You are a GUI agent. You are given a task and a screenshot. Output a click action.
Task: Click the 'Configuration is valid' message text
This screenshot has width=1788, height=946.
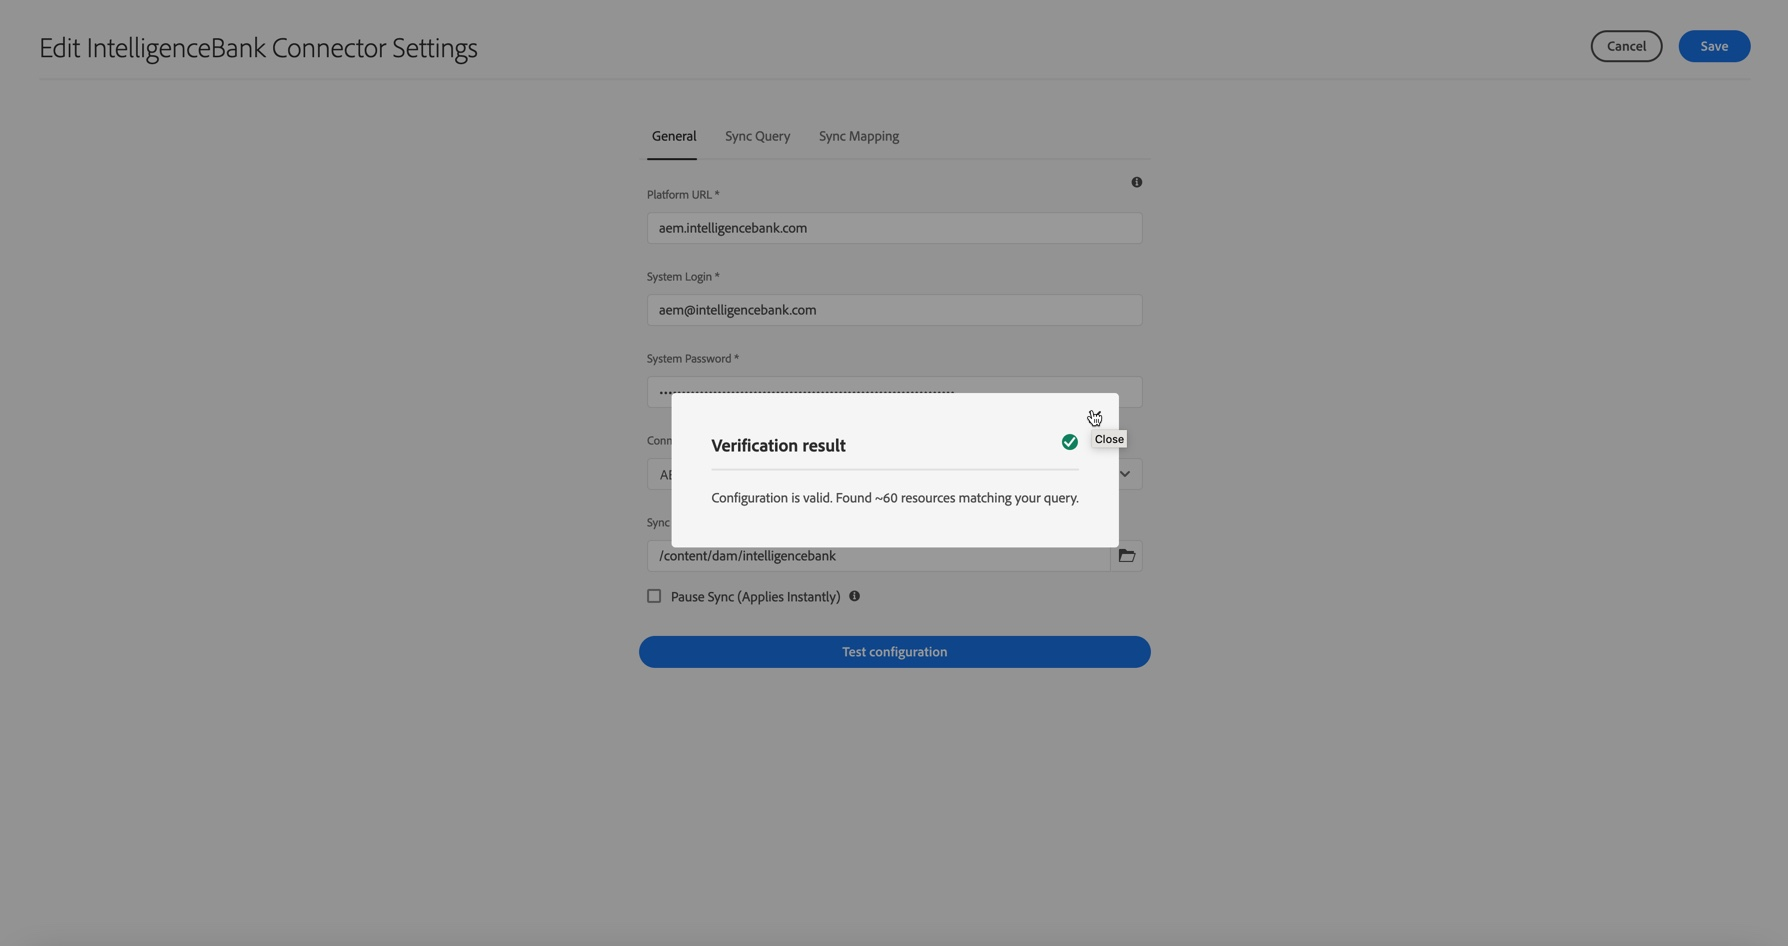tap(894, 498)
